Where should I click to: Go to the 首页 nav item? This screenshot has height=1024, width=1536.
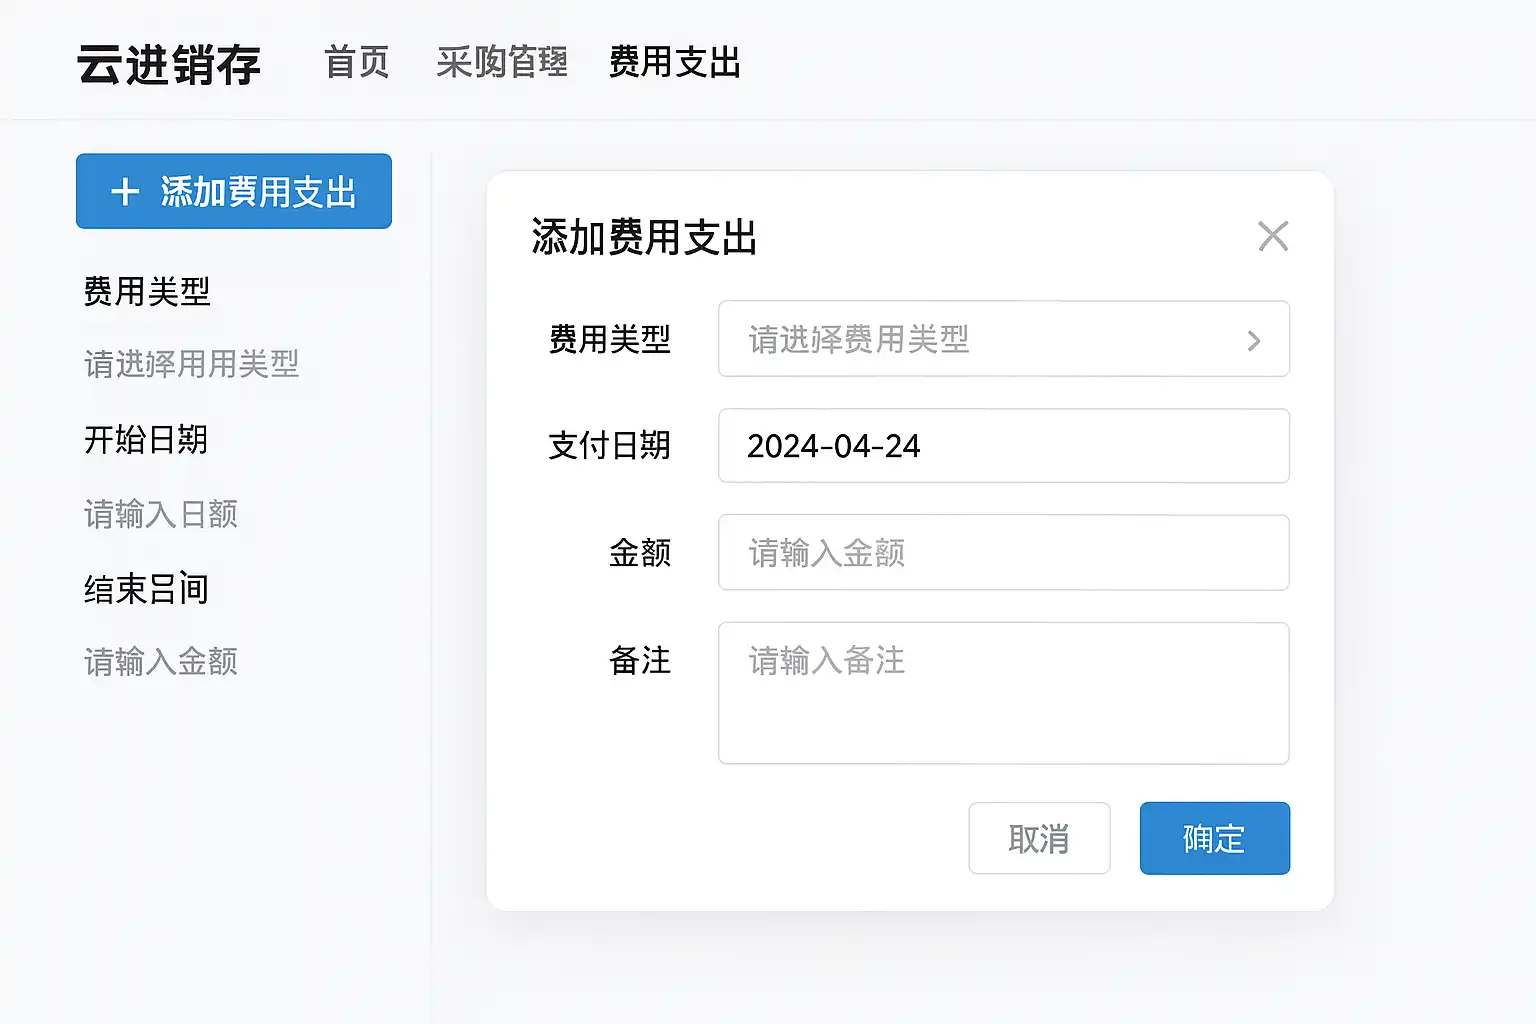coord(357,63)
